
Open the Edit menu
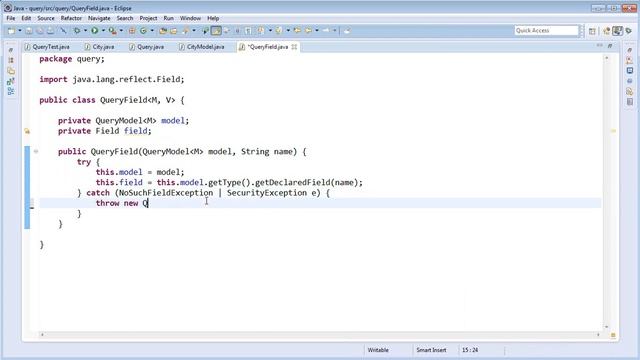(26, 18)
